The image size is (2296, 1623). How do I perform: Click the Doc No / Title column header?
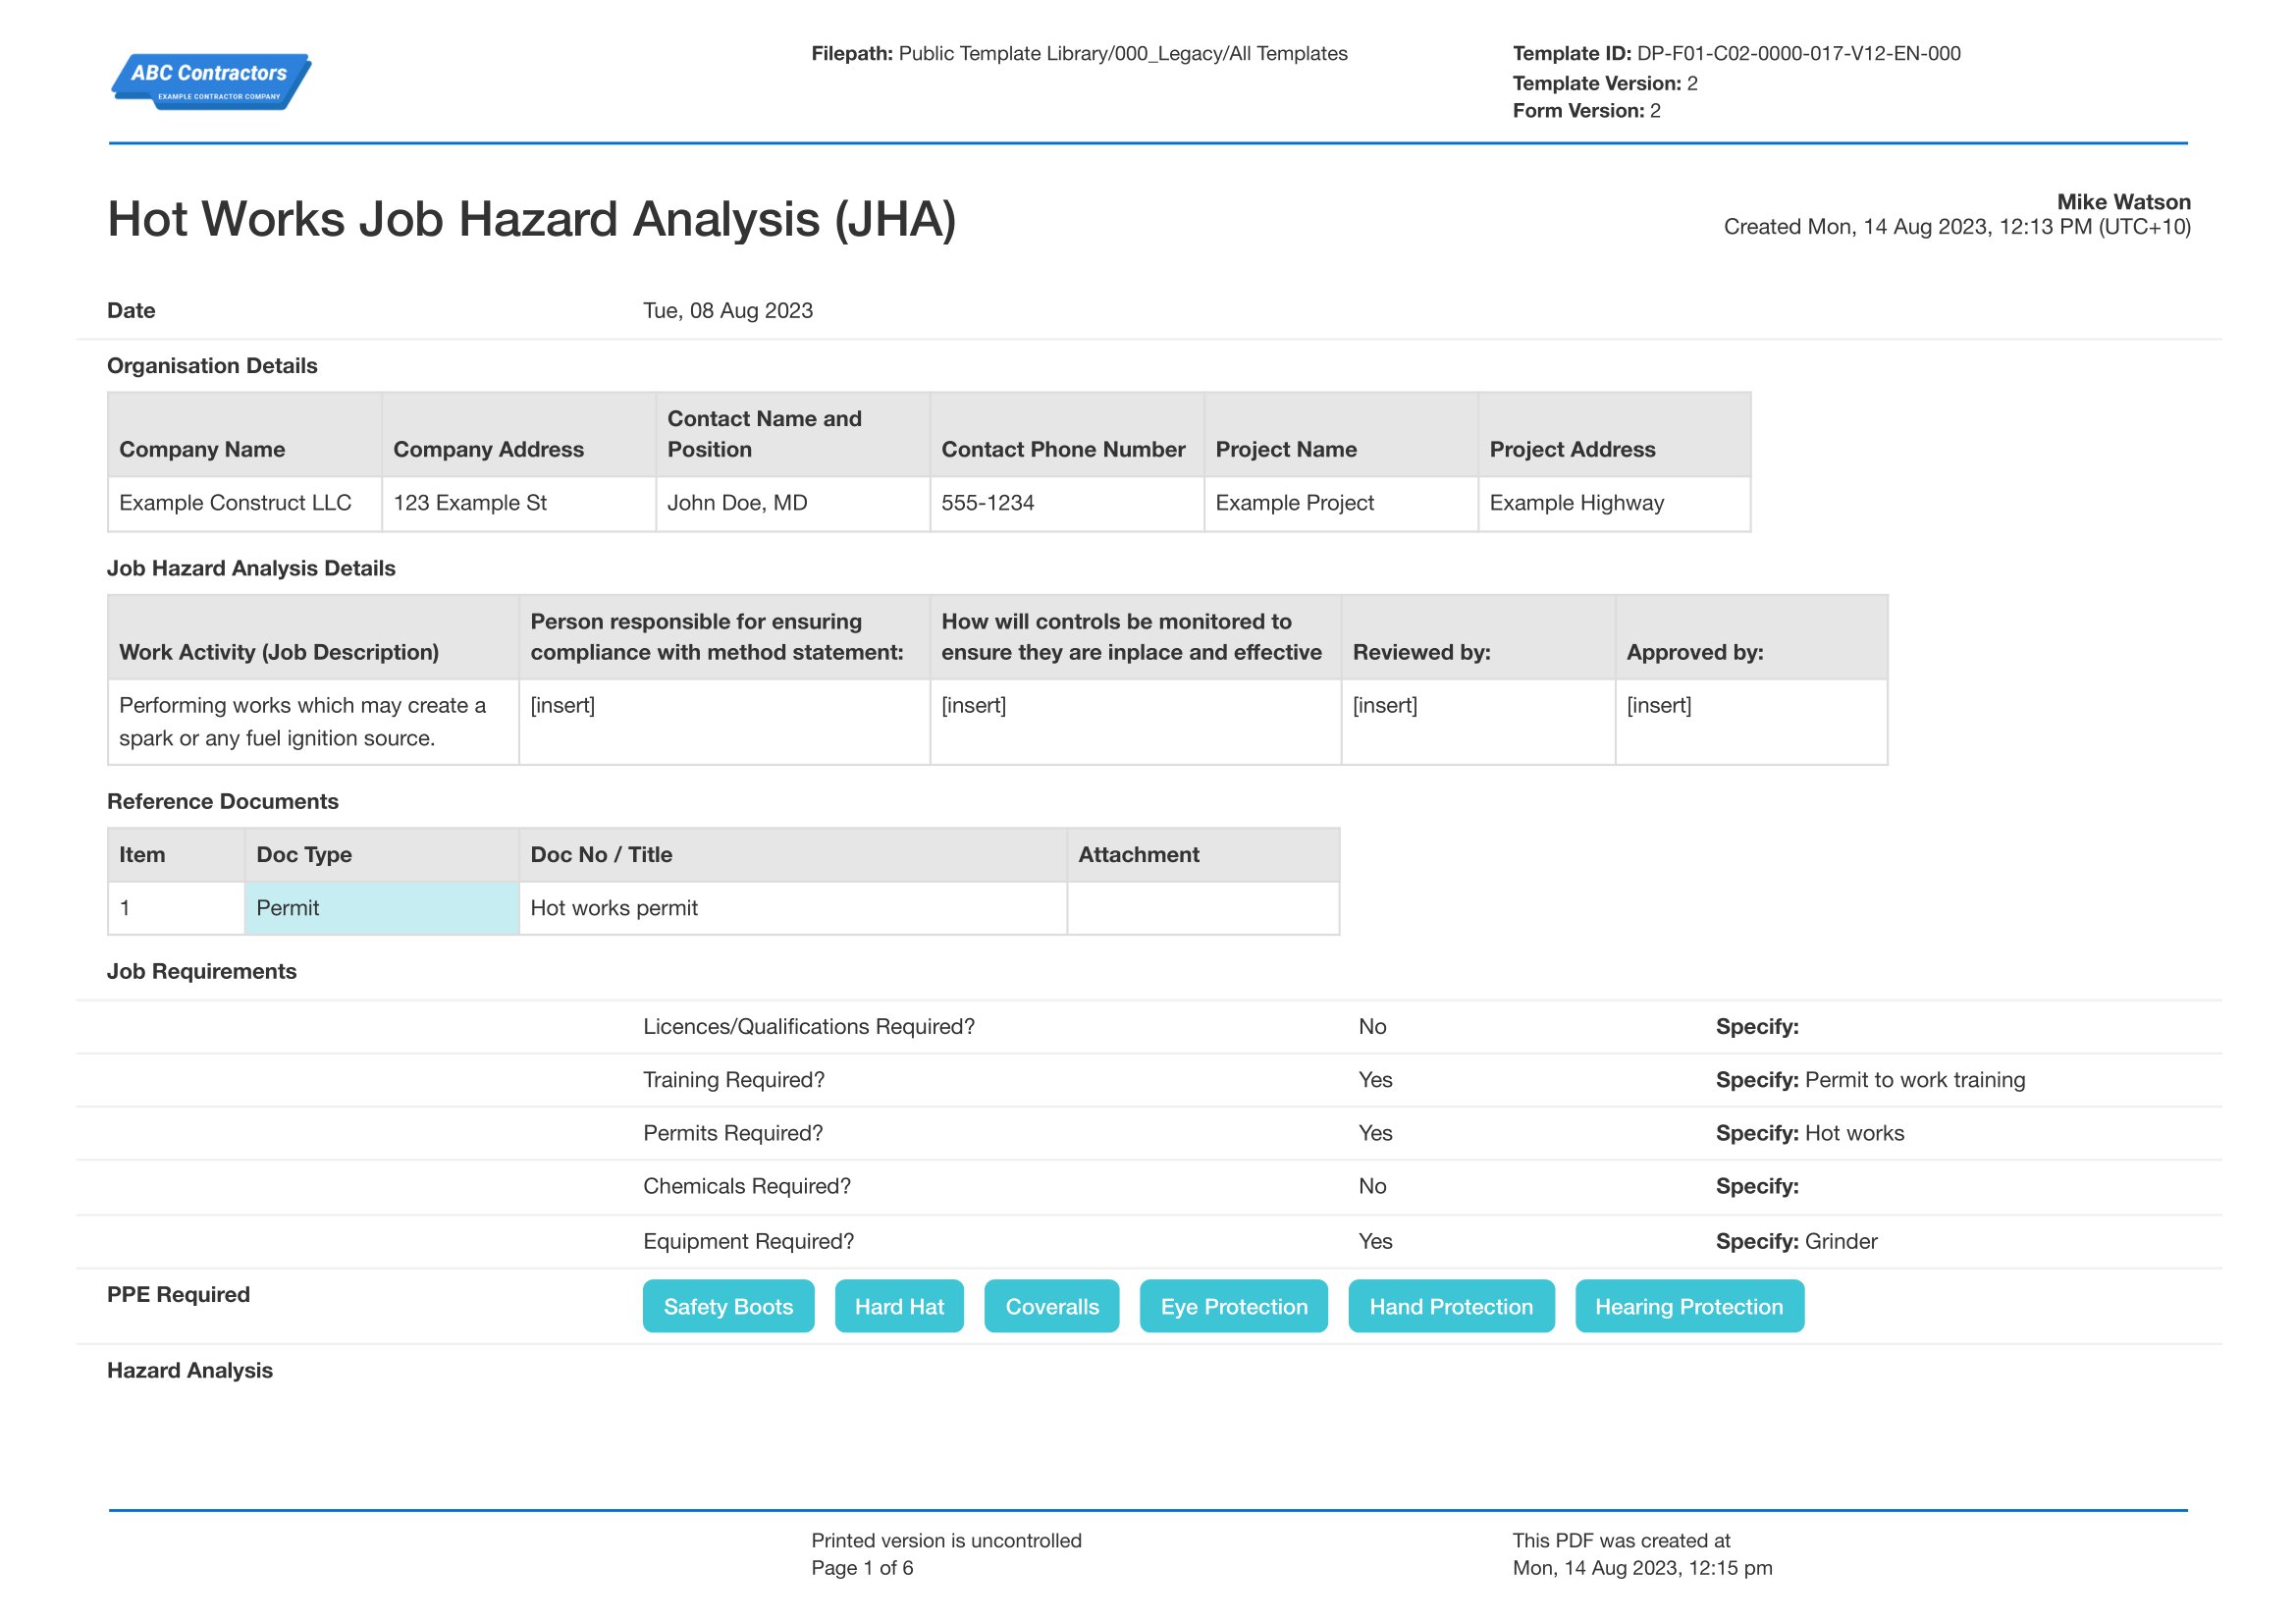(793, 855)
